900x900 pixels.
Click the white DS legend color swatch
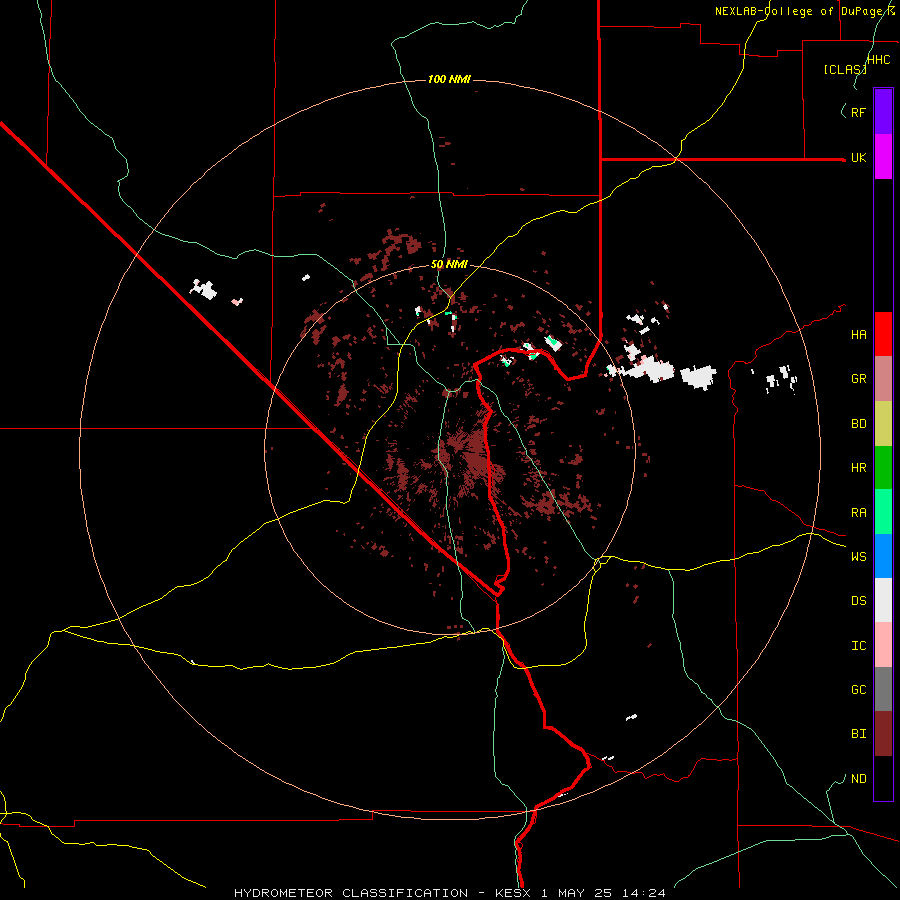[883, 600]
